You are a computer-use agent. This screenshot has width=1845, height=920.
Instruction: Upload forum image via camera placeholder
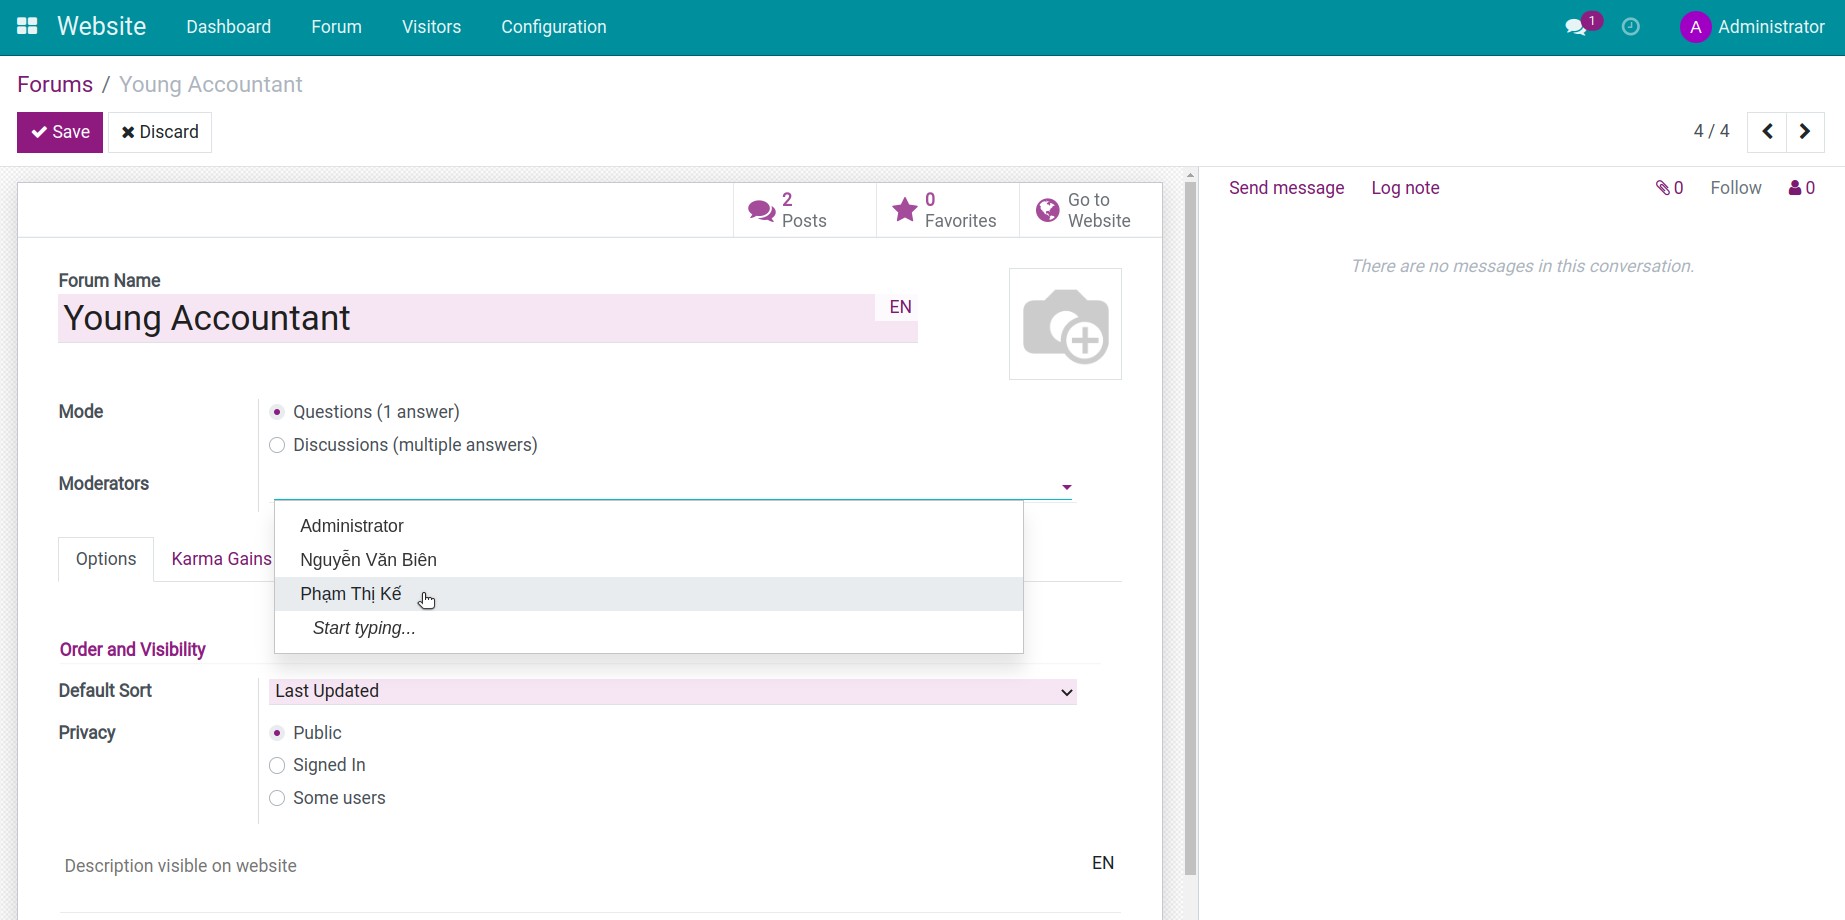tap(1065, 324)
